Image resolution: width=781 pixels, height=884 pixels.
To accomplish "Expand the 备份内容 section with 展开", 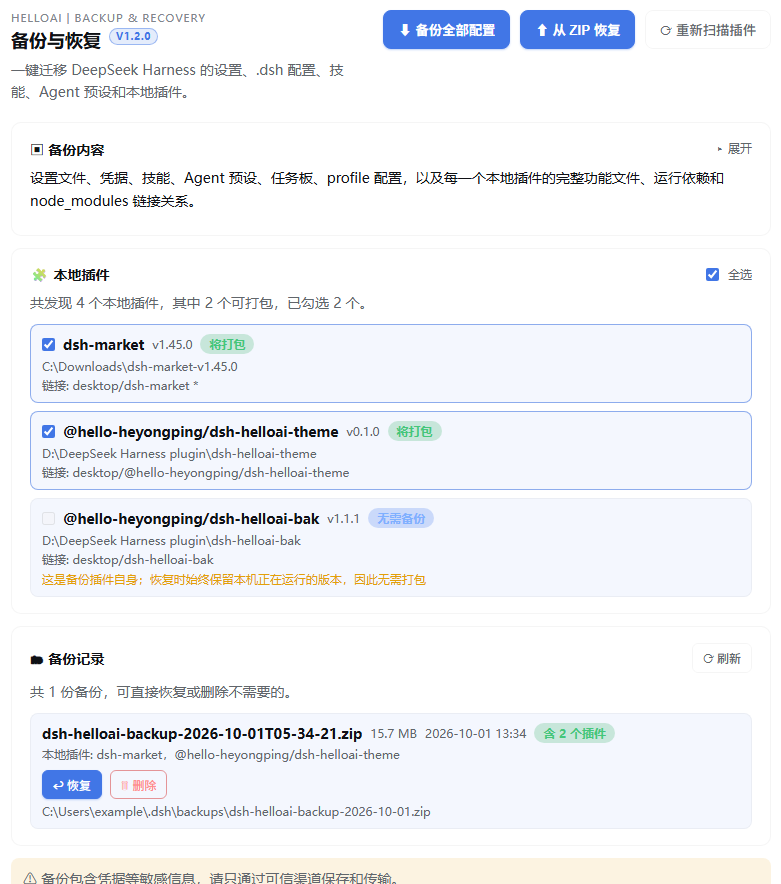I will 735,149.
